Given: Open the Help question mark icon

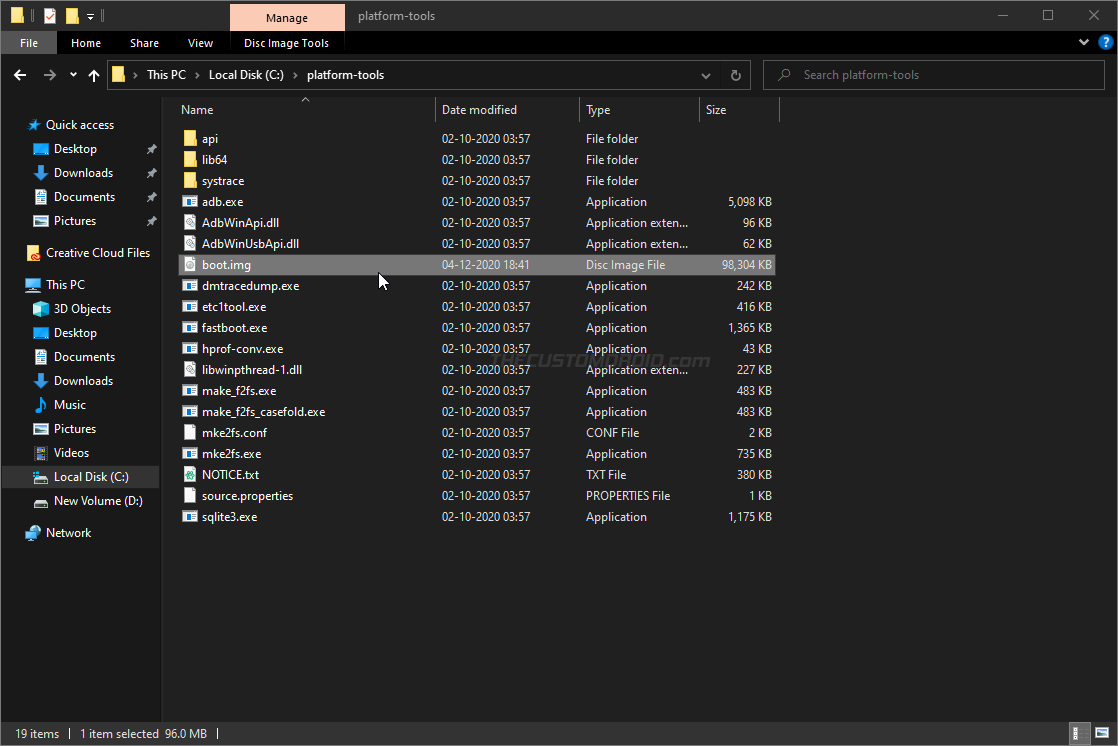Looking at the screenshot, I should tap(1105, 42).
